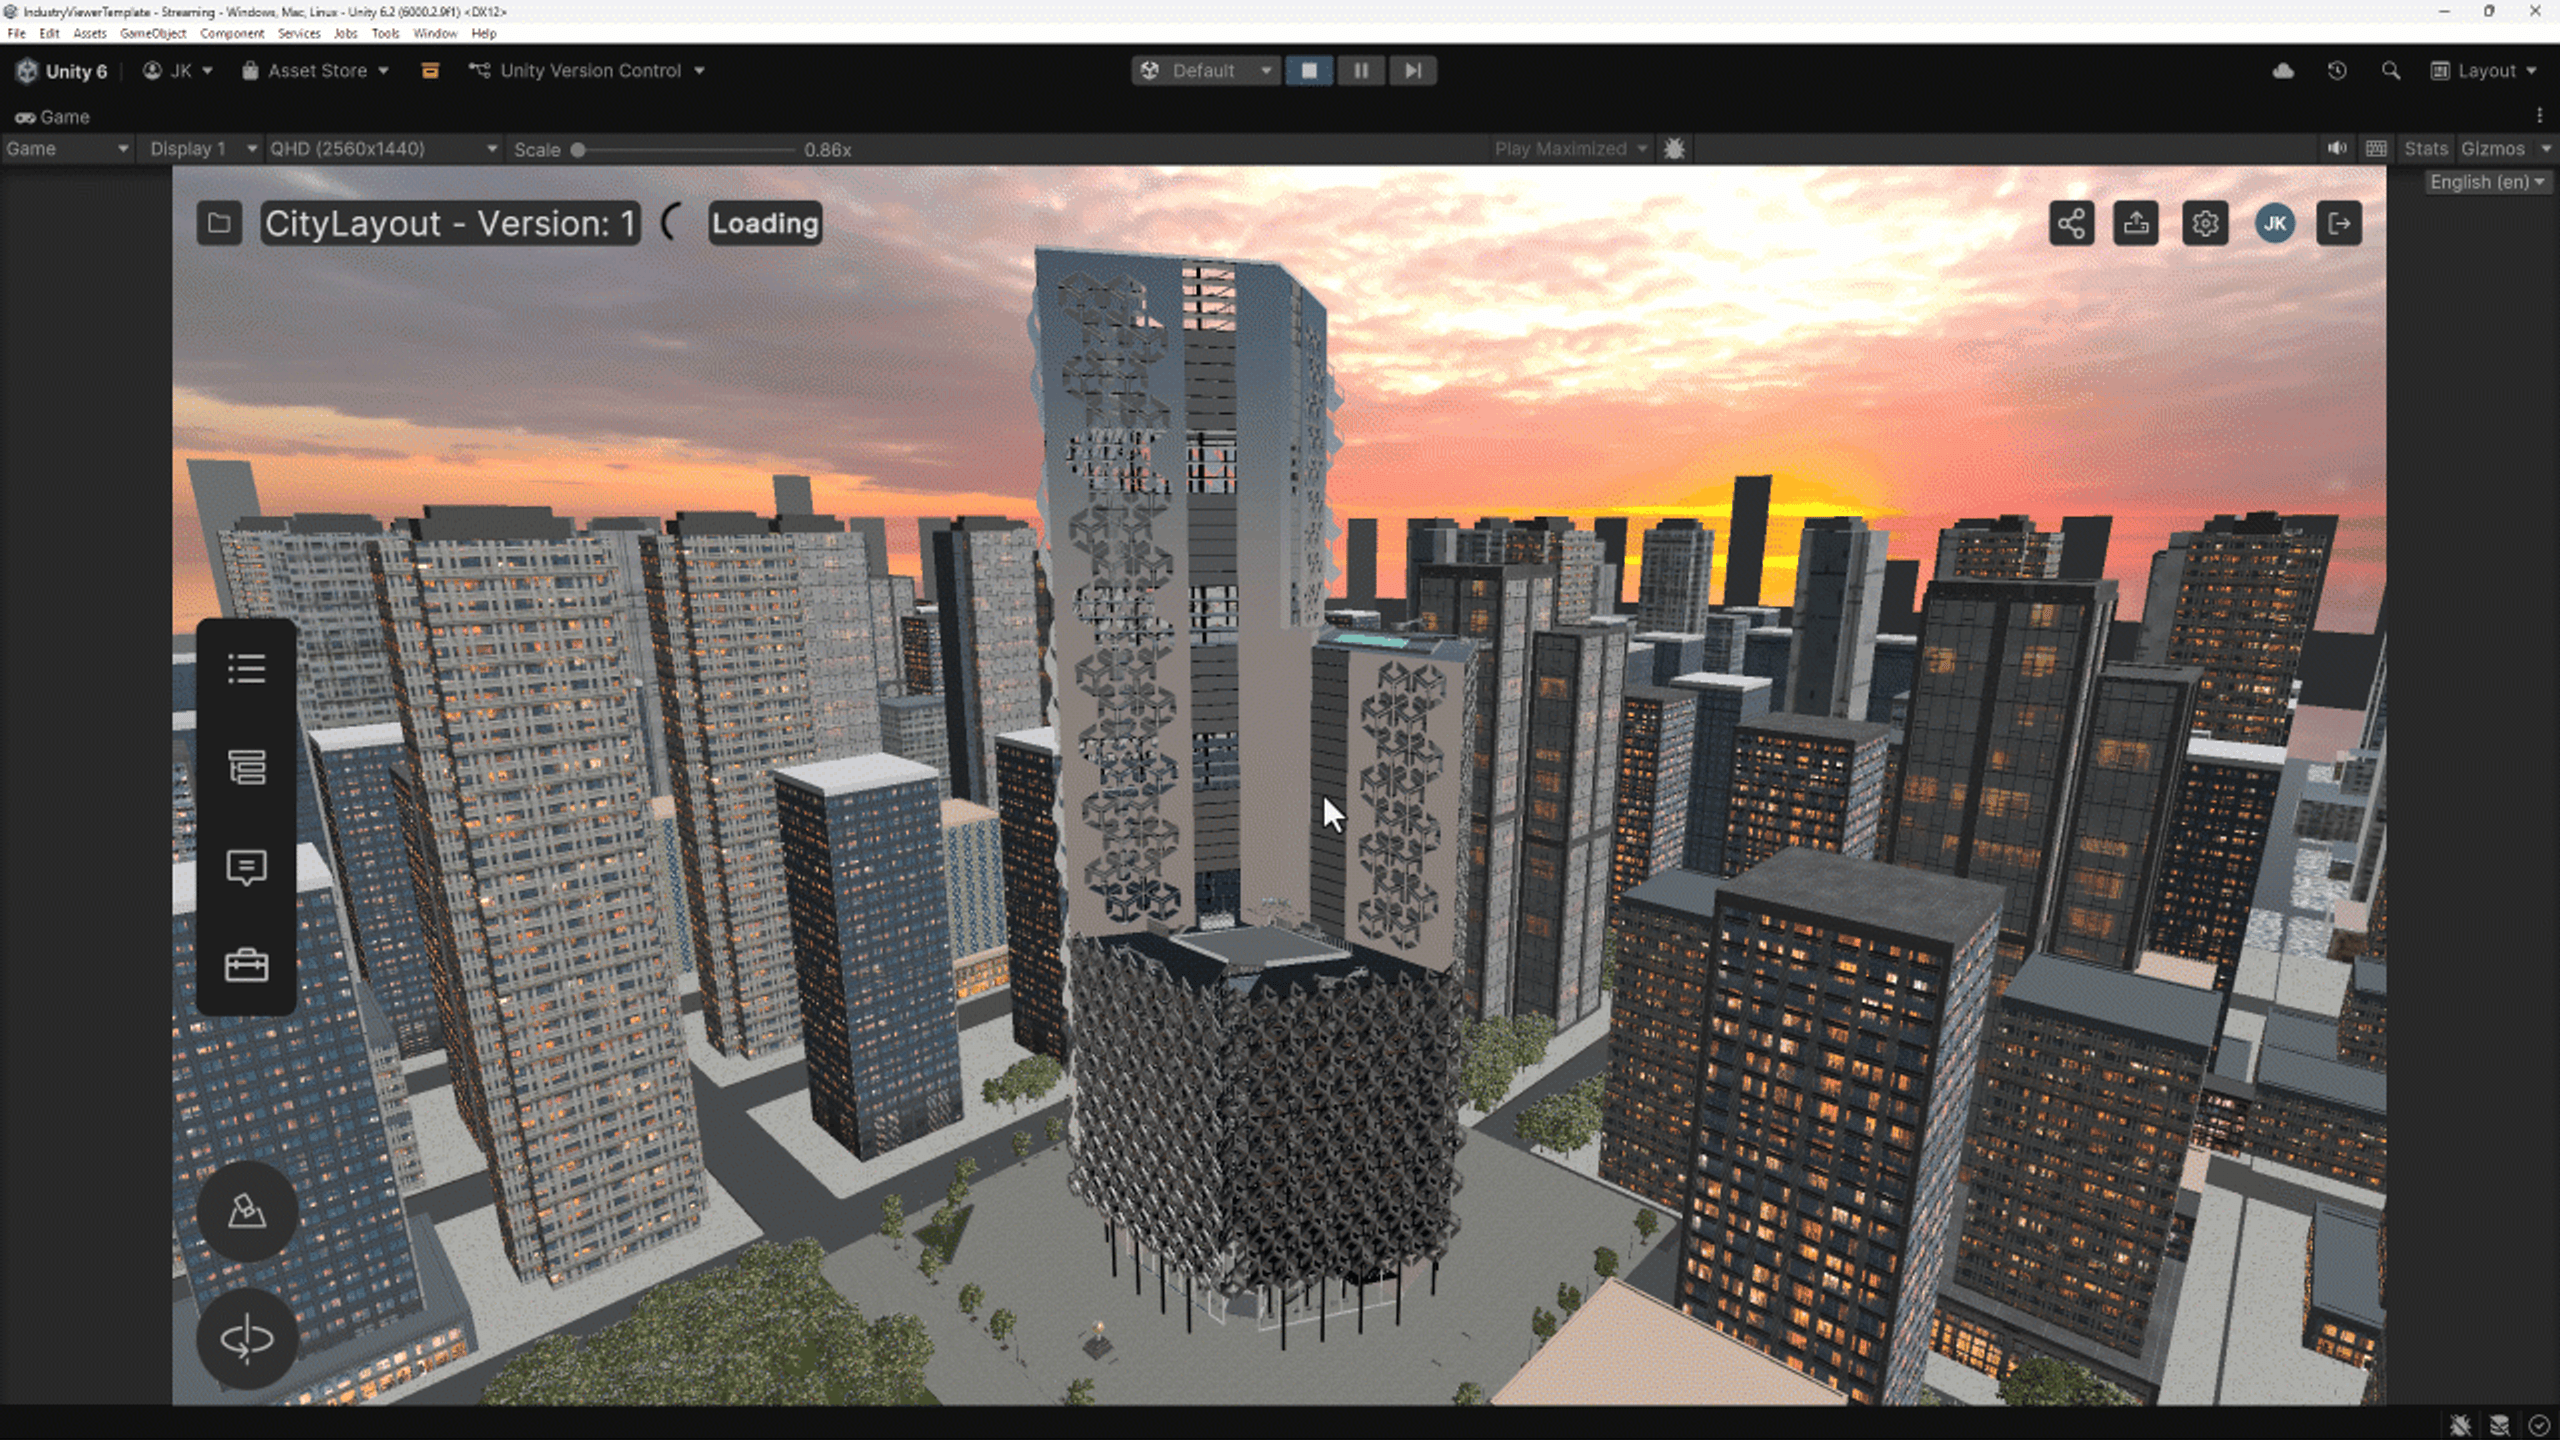Open the undo history icon
The height and width of the screenshot is (1440, 2560).
click(x=2337, y=71)
